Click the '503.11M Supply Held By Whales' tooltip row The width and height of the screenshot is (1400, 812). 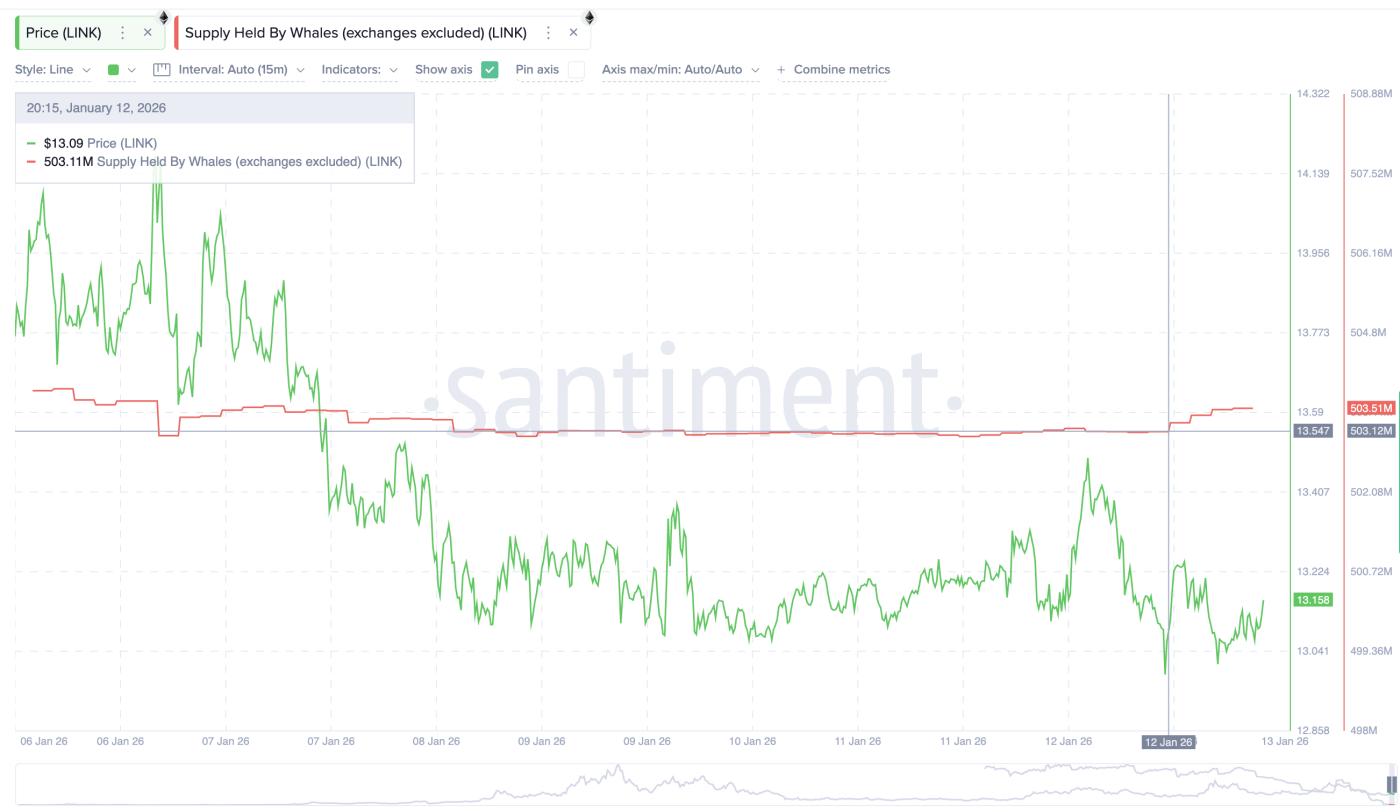(x=215, y=161)
